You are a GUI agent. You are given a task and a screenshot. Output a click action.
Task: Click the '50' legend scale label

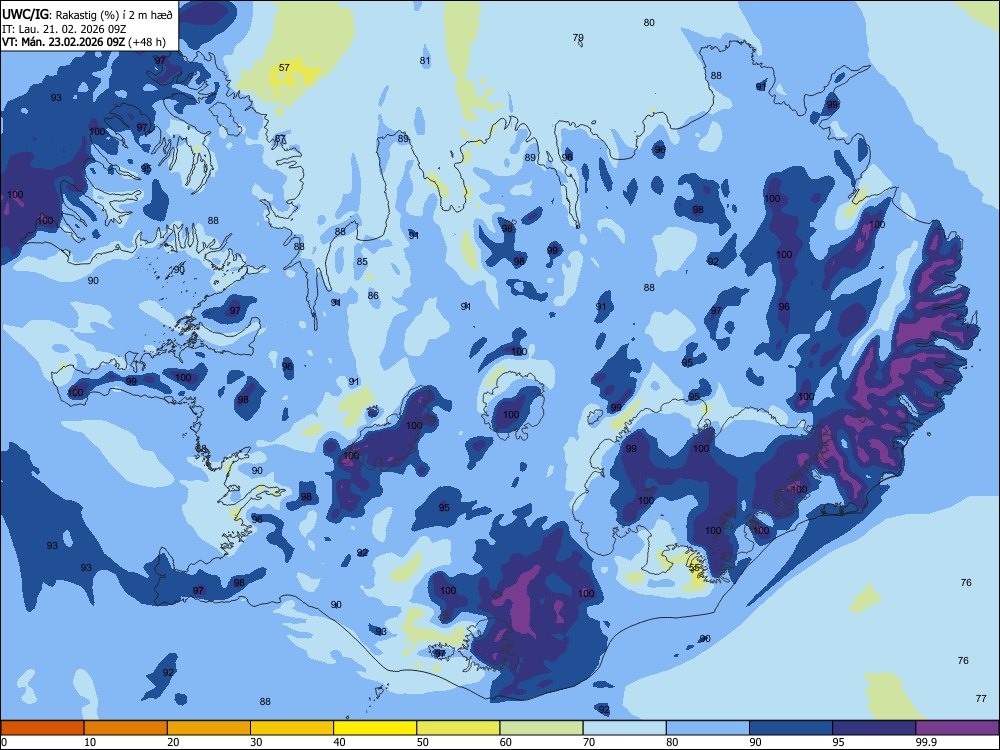click(x=423, y=742)
